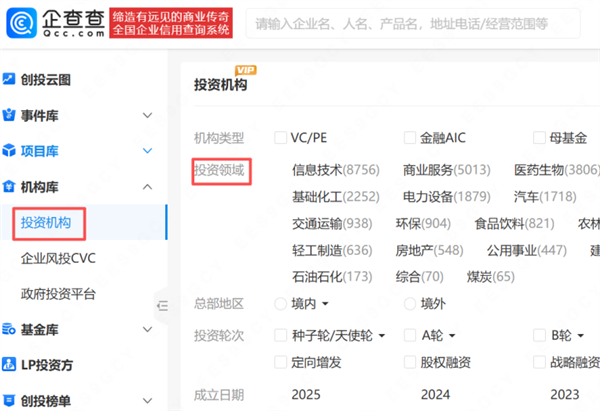
Task: Click the VIP badge beside 投资机构
Action: (x=246, y=70)
